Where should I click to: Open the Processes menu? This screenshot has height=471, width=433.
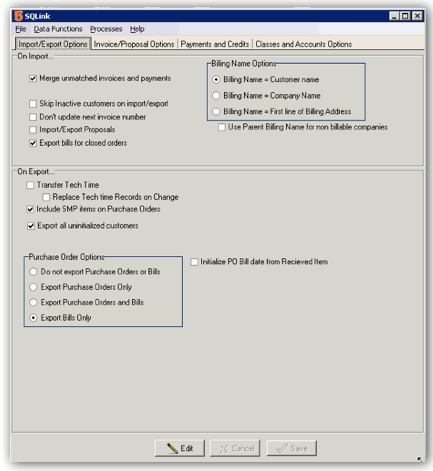coord(106,29)
